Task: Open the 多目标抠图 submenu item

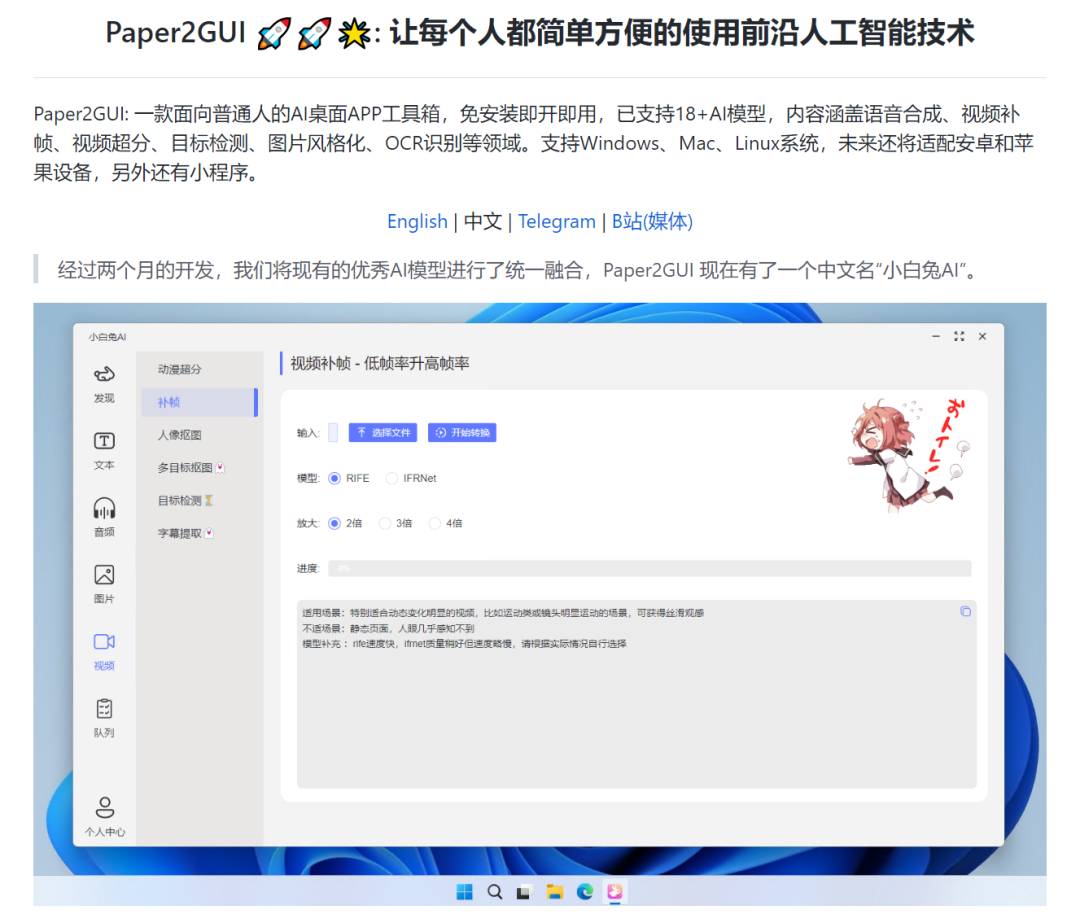Action: [200, 468]
